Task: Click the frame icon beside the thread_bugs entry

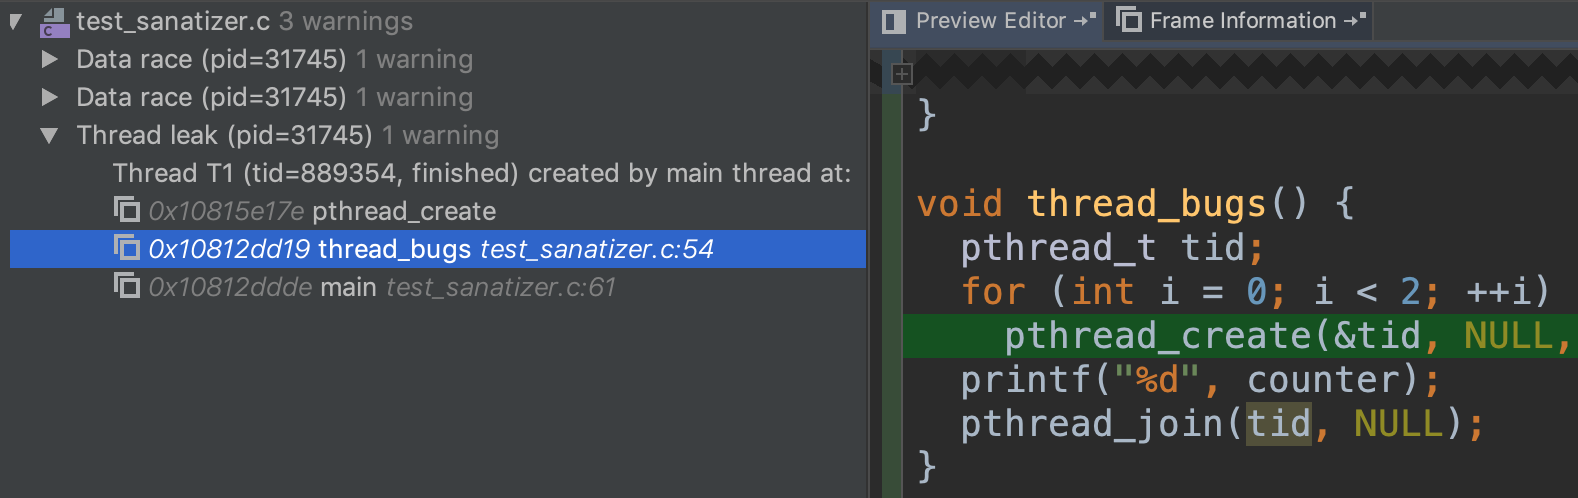Action: pyautogui.click(x=126, y=248)
